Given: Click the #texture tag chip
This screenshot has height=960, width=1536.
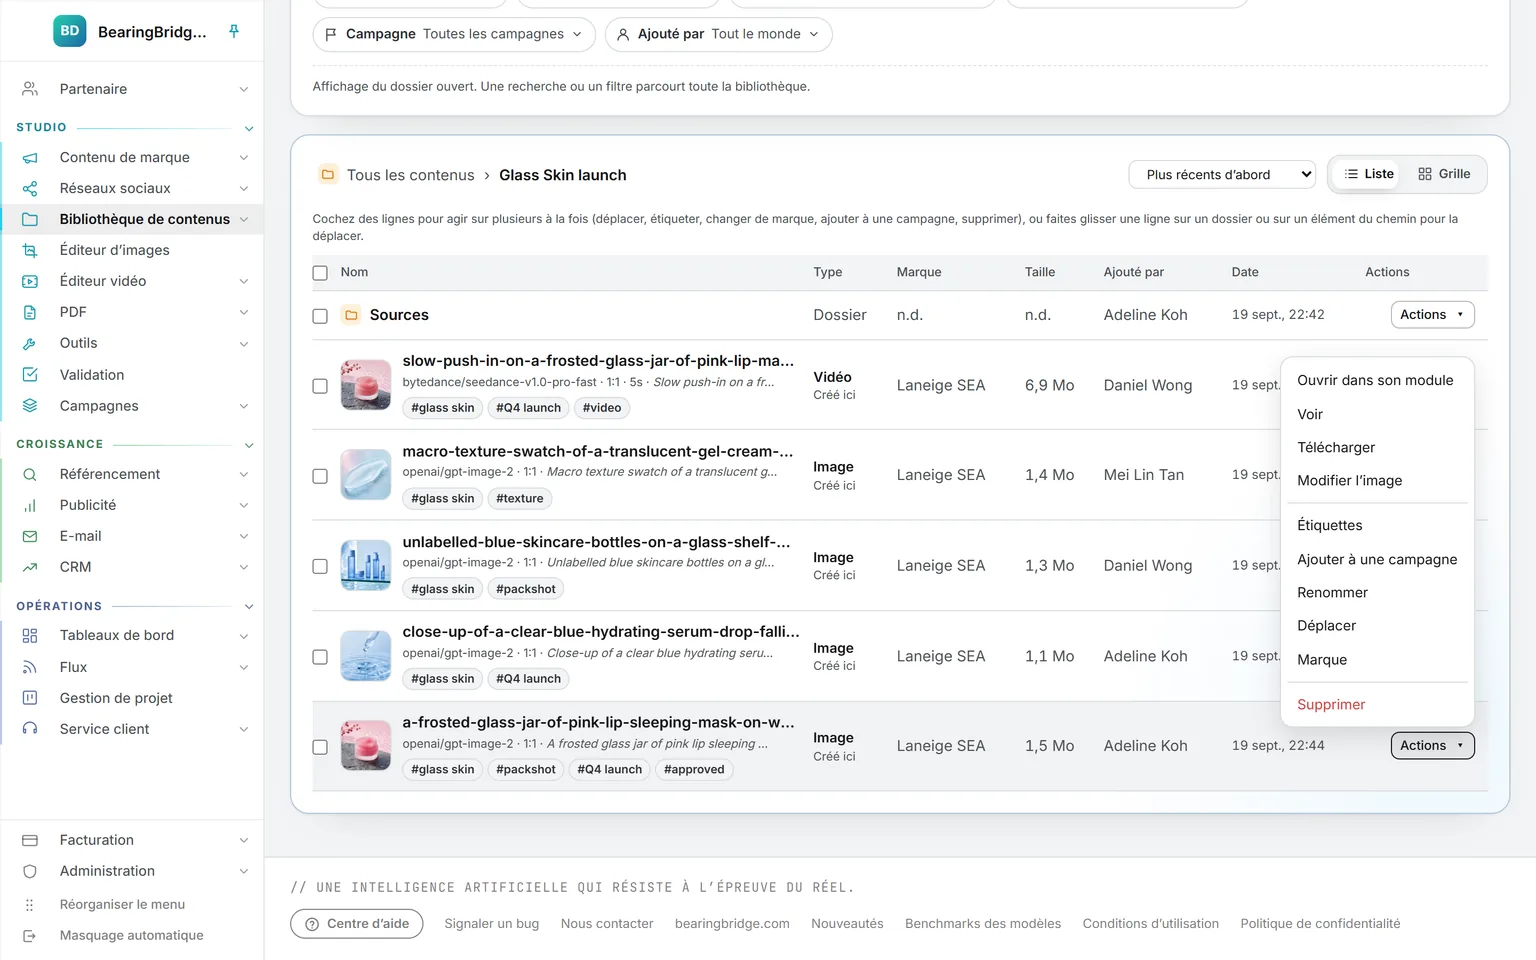Looking at the screenshot, I should [x=520, y=499].
